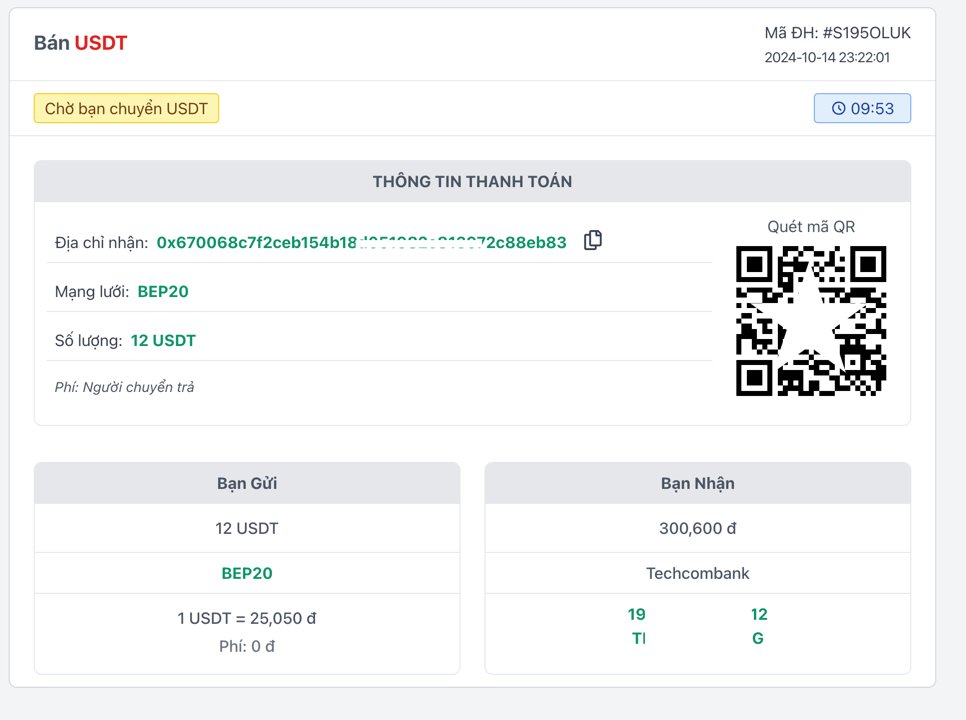Click the green bank account number row
This screenshot has height=720, width=966.
697,614
